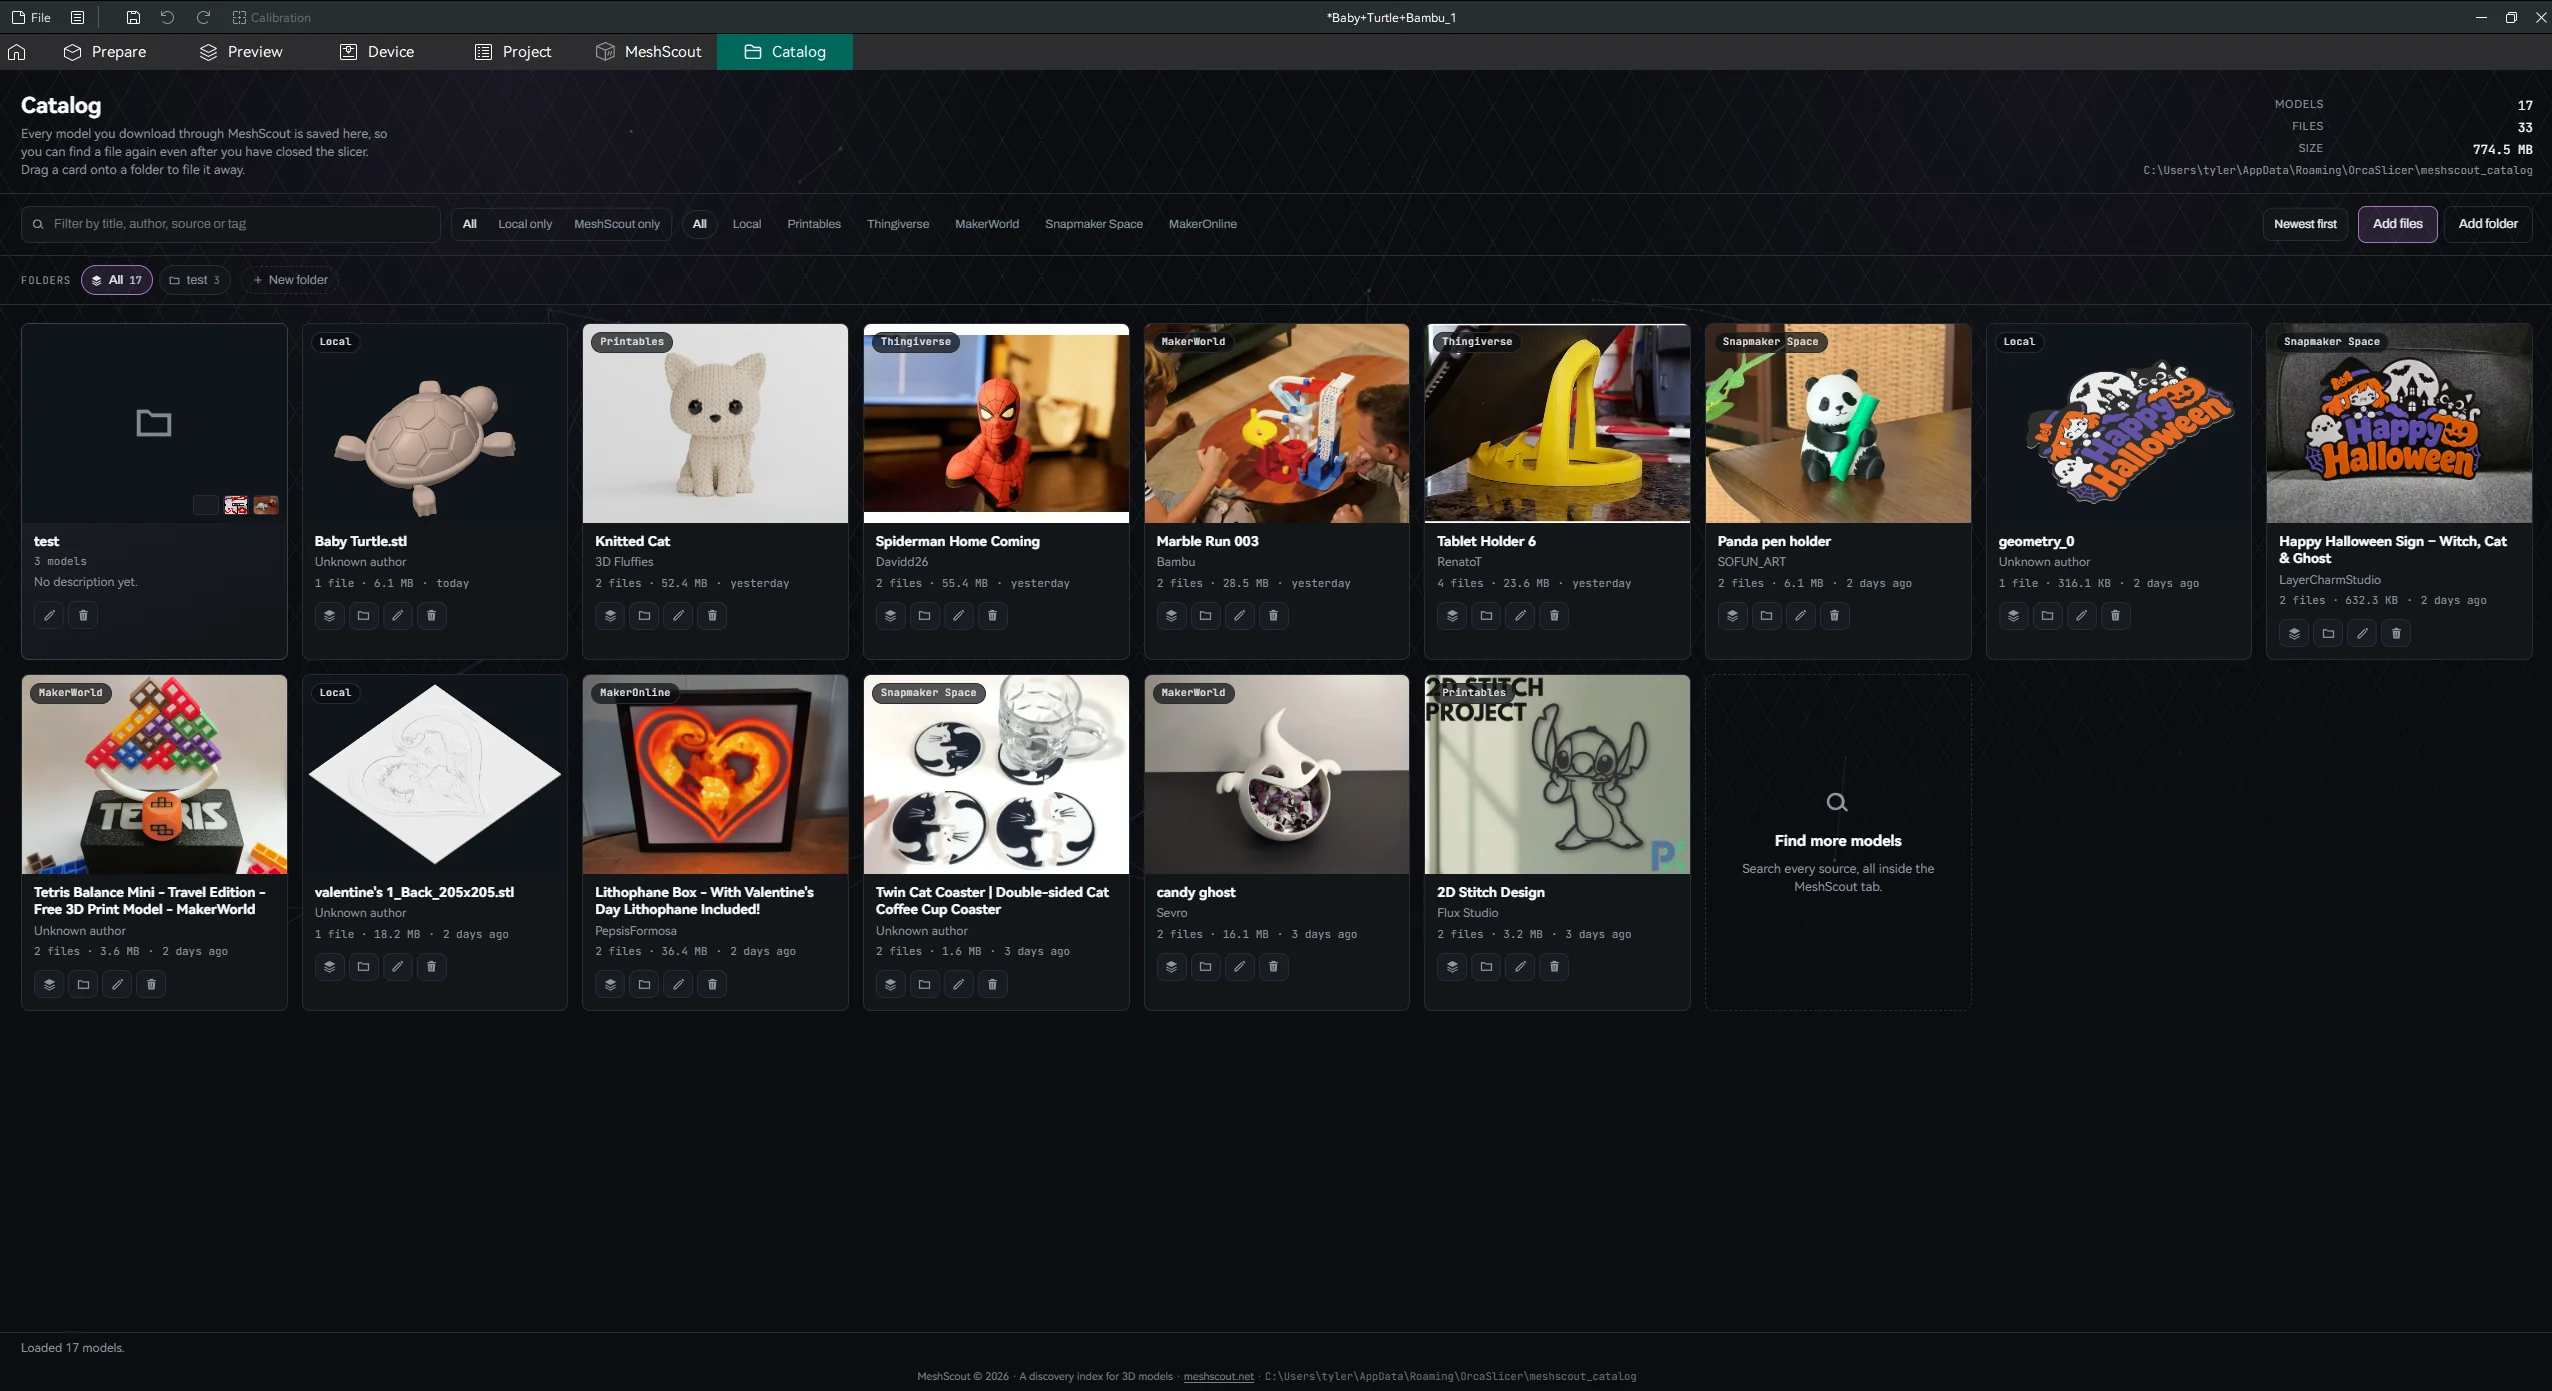Viewport: 2552px width, 1391px height.
Task: Click pencil icon on Lithophane Box card
Action: click(x=678, y=984)
